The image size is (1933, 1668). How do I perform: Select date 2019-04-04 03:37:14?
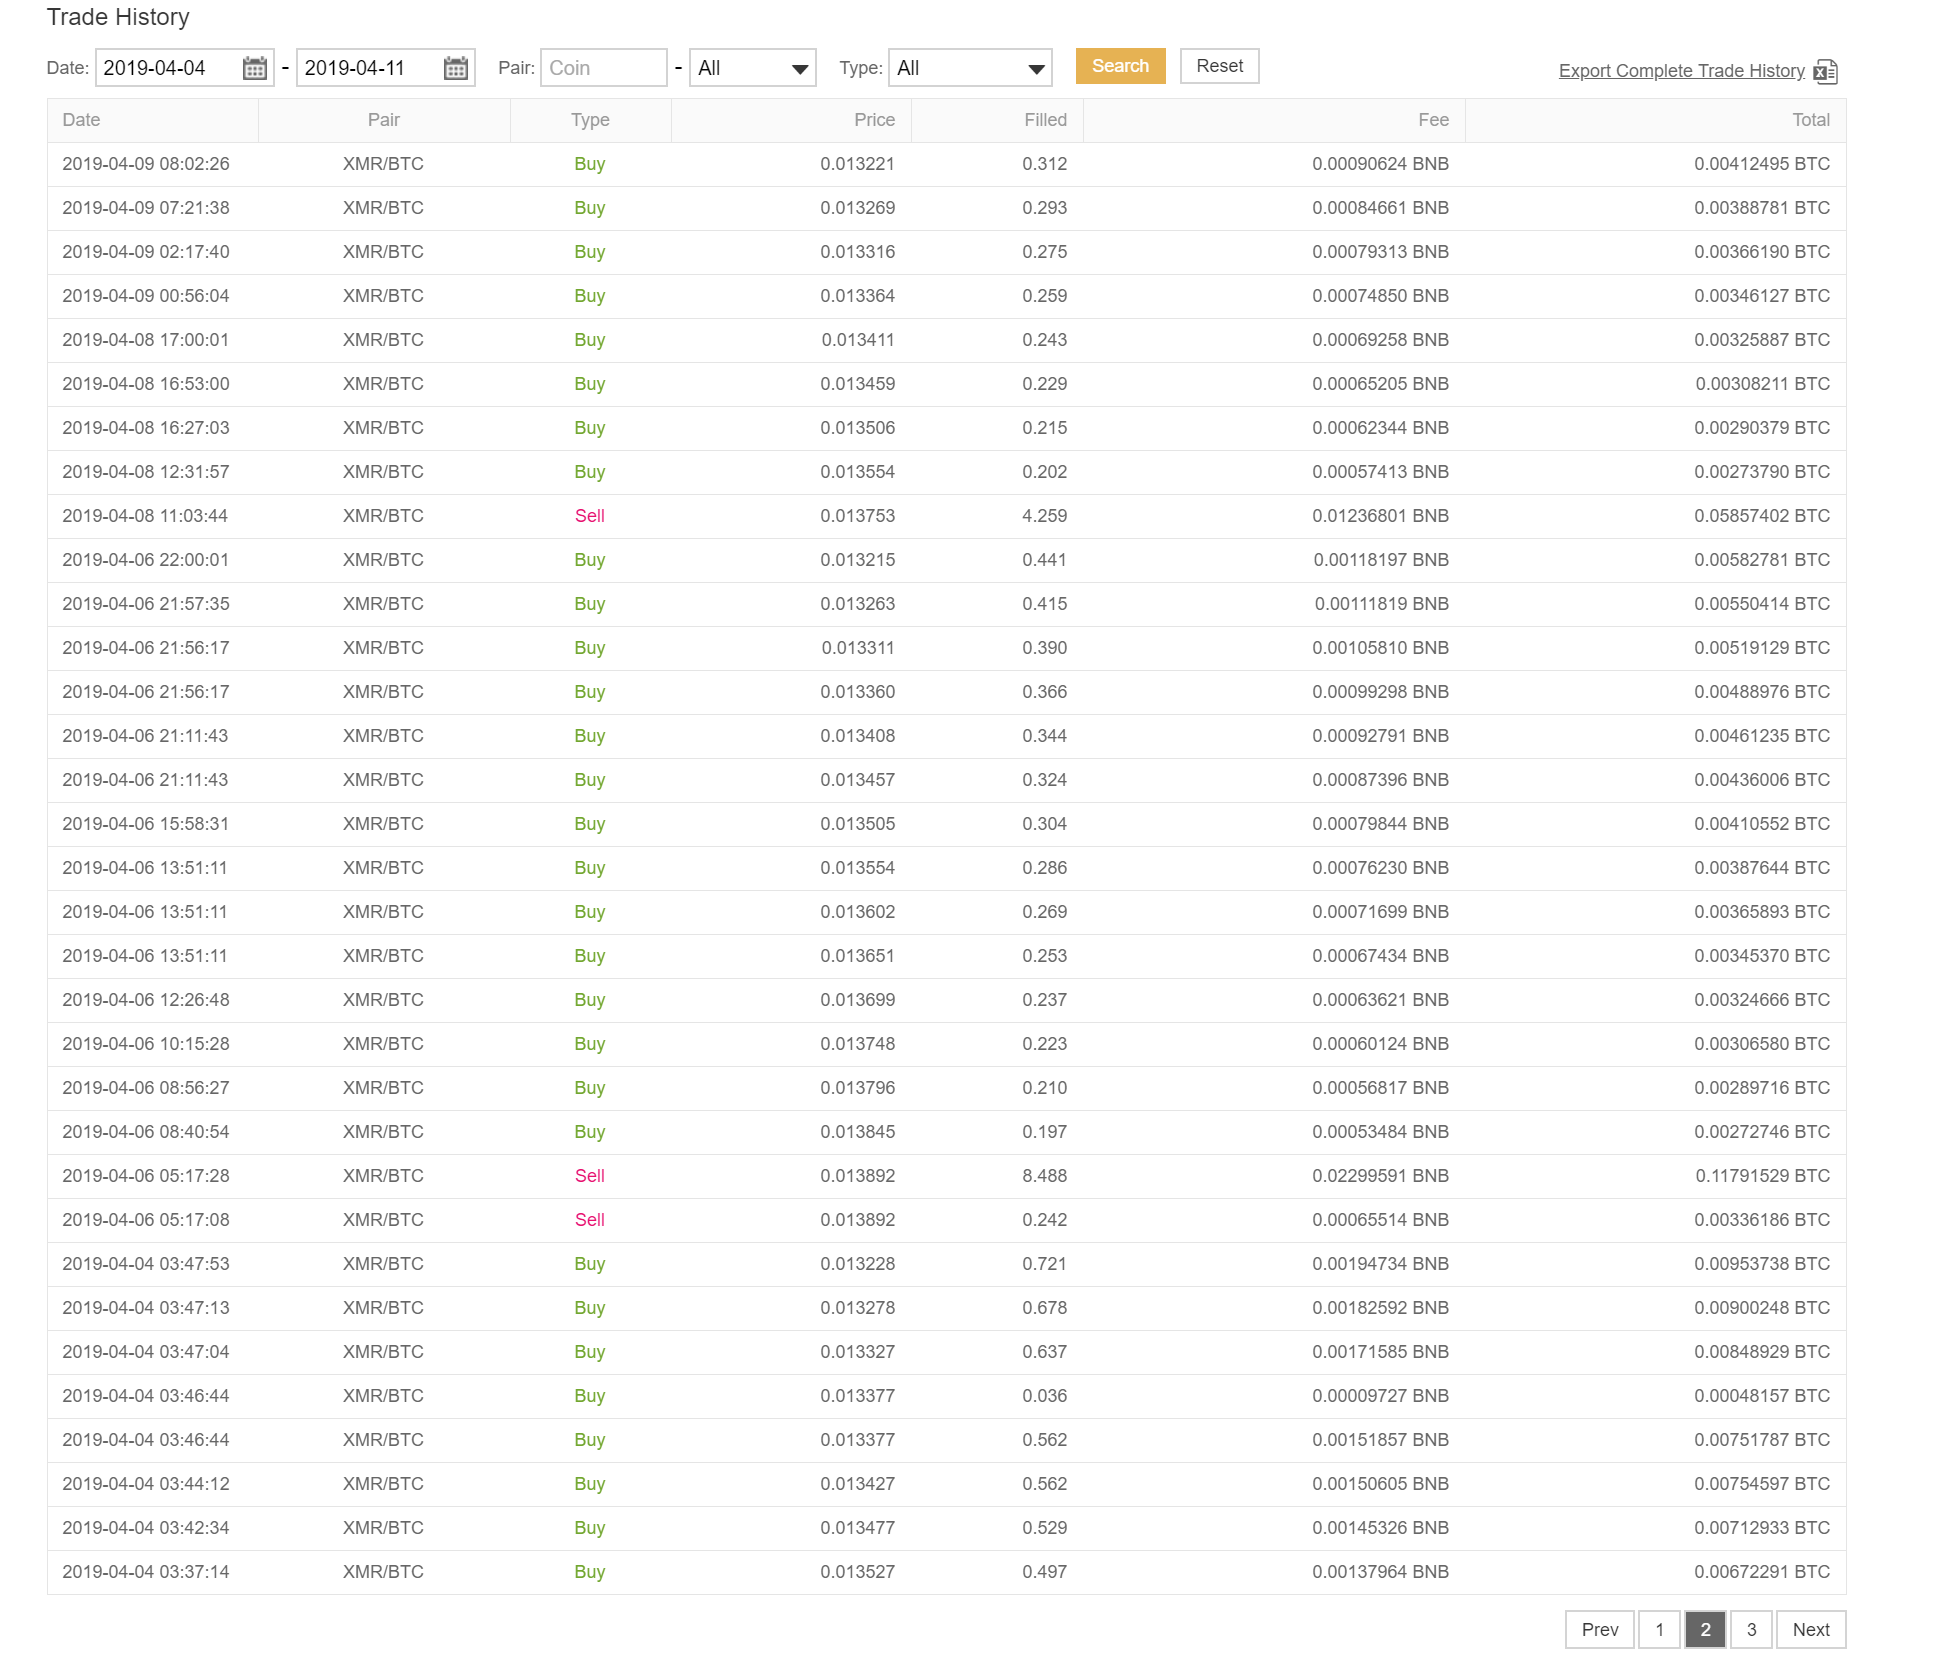tap(146, 1572)
